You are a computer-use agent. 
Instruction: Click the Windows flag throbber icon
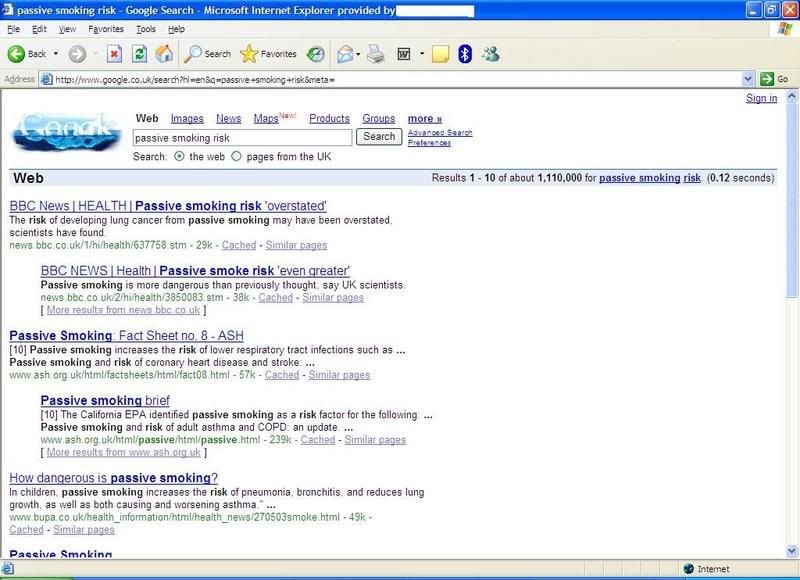pyautogui.click(x=785, y=29)
